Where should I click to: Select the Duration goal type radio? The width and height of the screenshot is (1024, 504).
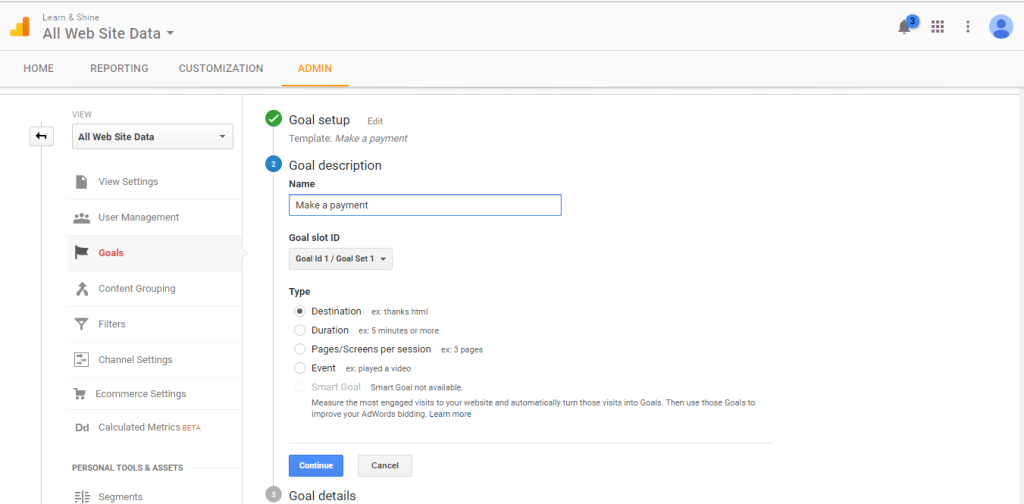coord(300,330)
